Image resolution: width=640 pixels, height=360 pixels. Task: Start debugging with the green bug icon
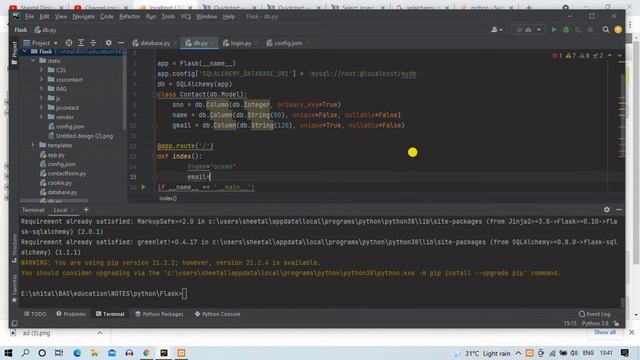point(566,30)
